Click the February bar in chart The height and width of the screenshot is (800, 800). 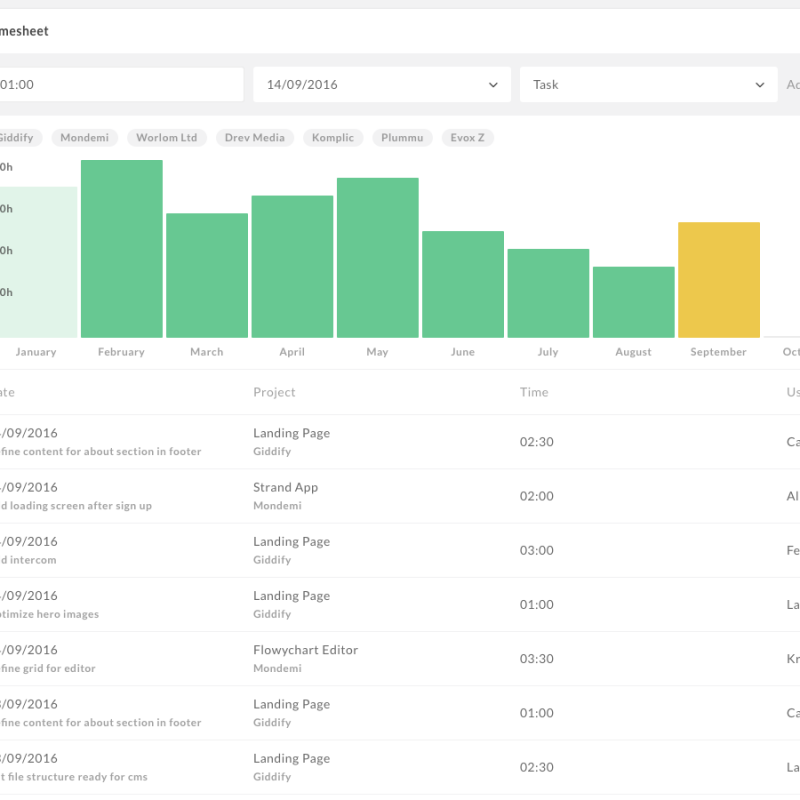pos(121,250)
